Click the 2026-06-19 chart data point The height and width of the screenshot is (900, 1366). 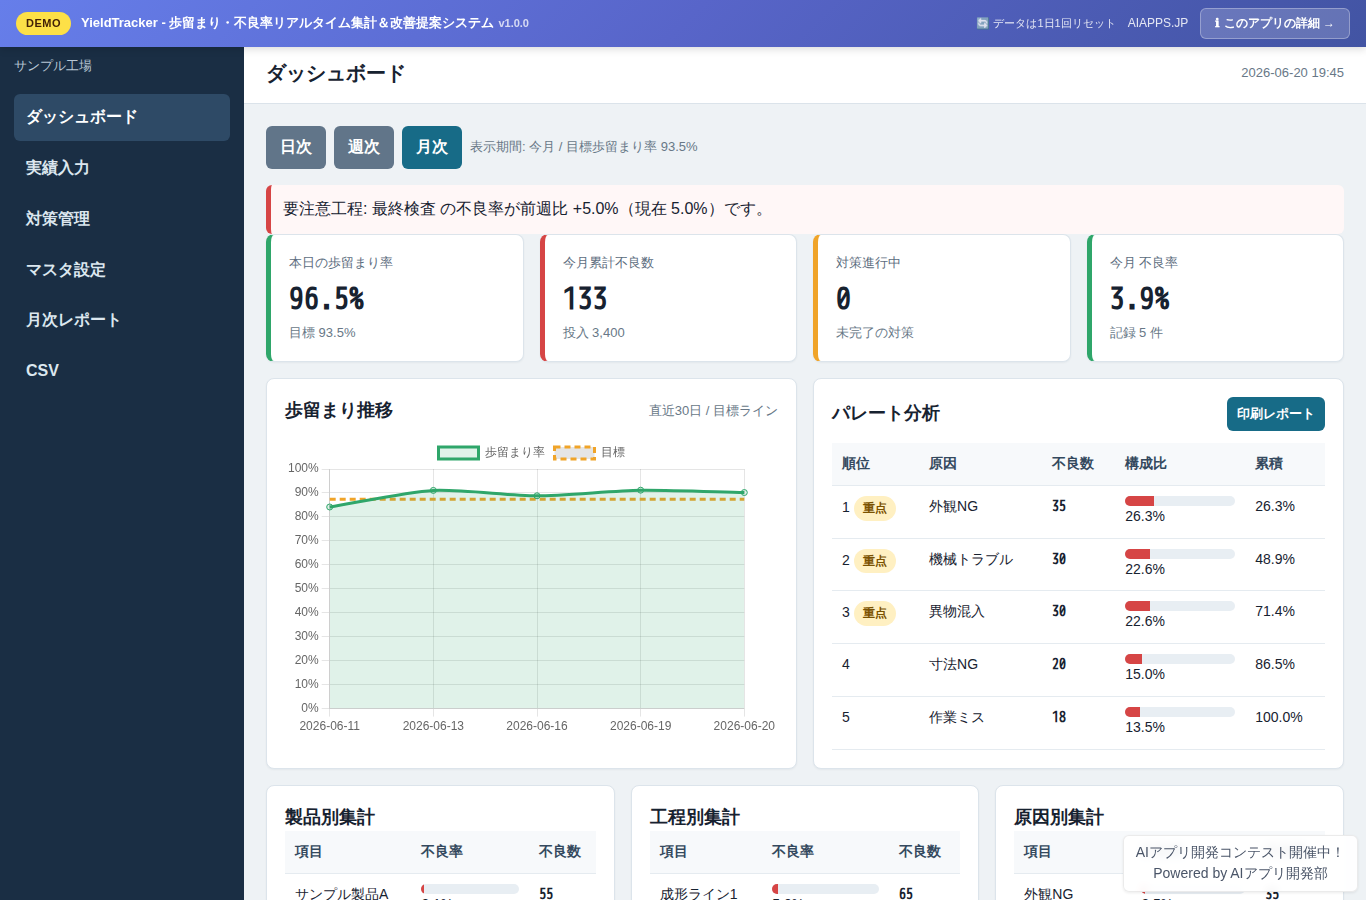point(641,490)
